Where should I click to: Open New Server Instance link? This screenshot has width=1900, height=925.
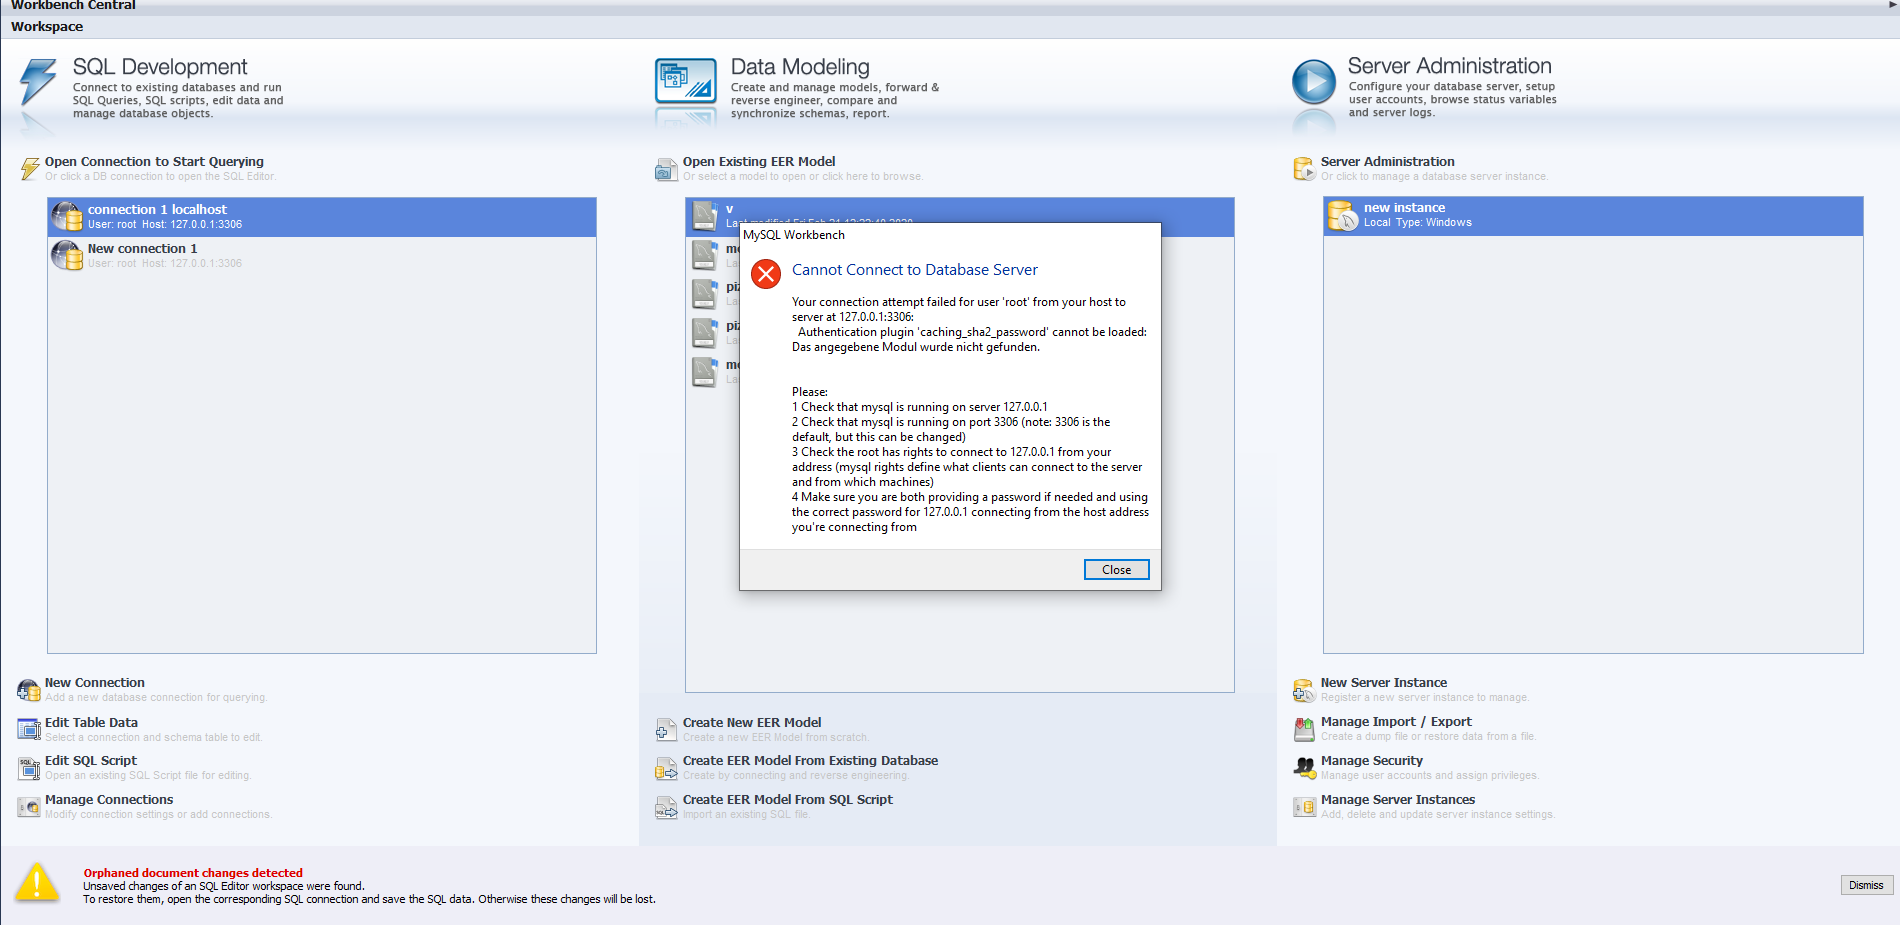click(1383, 683)
